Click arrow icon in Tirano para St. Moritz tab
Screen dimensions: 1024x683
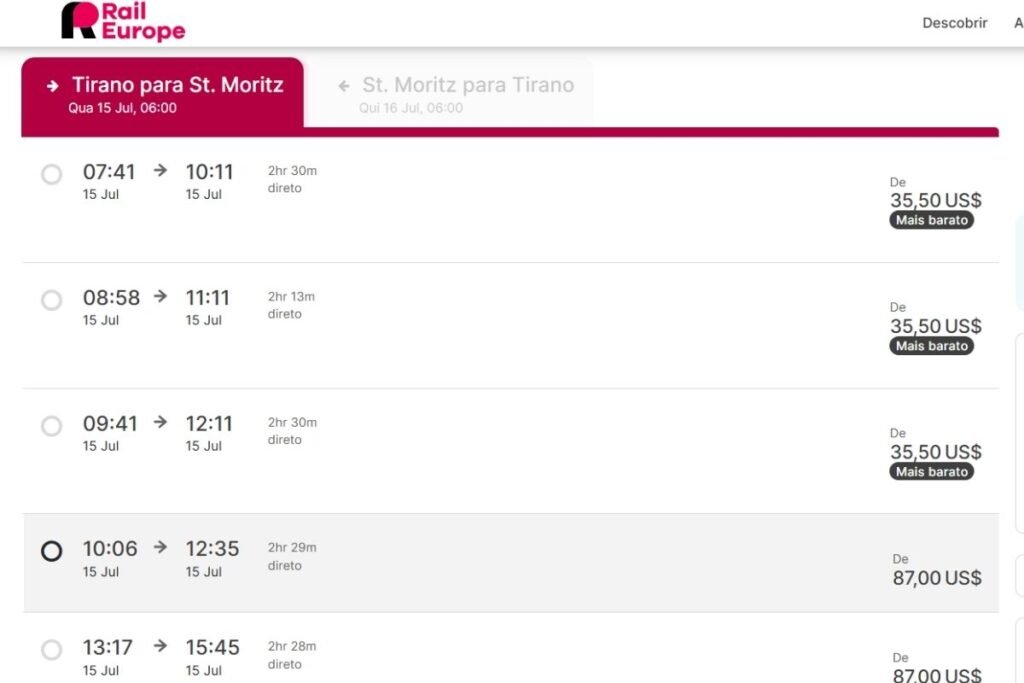pos(52,86)
